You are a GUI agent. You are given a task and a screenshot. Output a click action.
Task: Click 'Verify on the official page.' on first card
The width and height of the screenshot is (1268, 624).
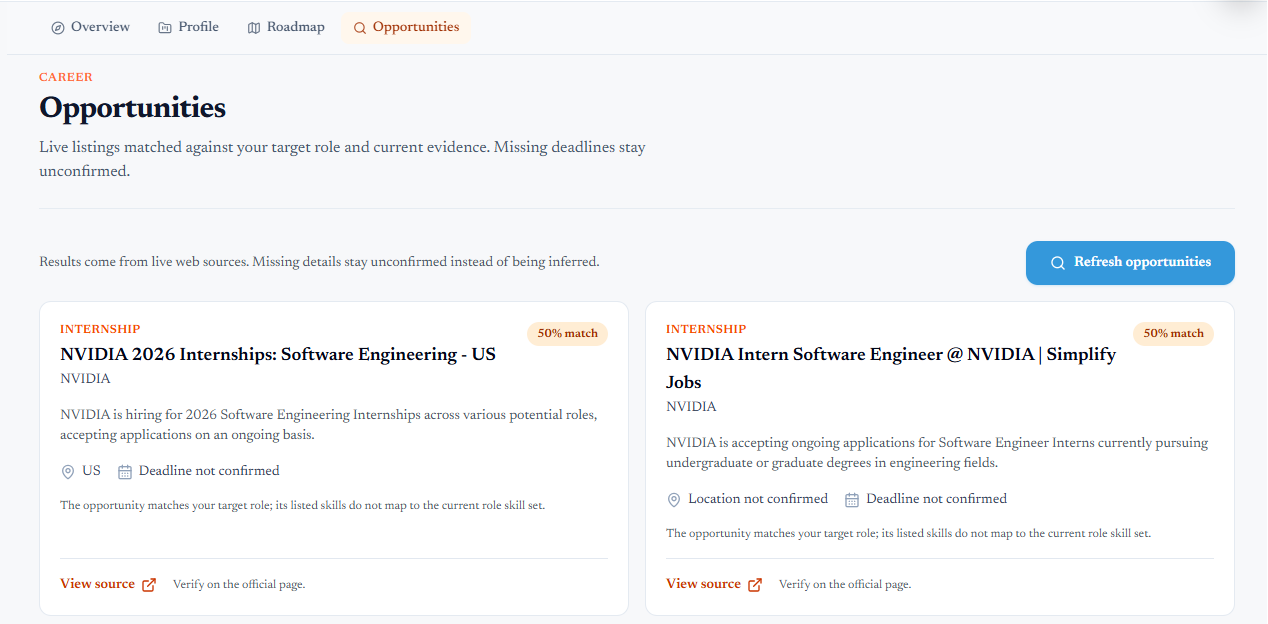[239, 584]
